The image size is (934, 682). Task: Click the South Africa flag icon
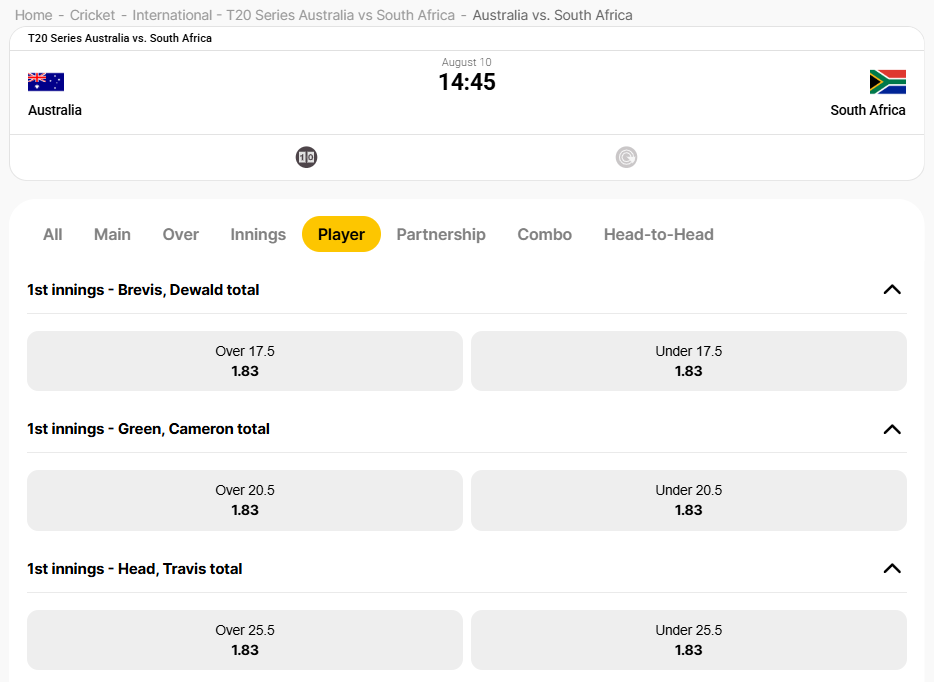click(887, 80)
